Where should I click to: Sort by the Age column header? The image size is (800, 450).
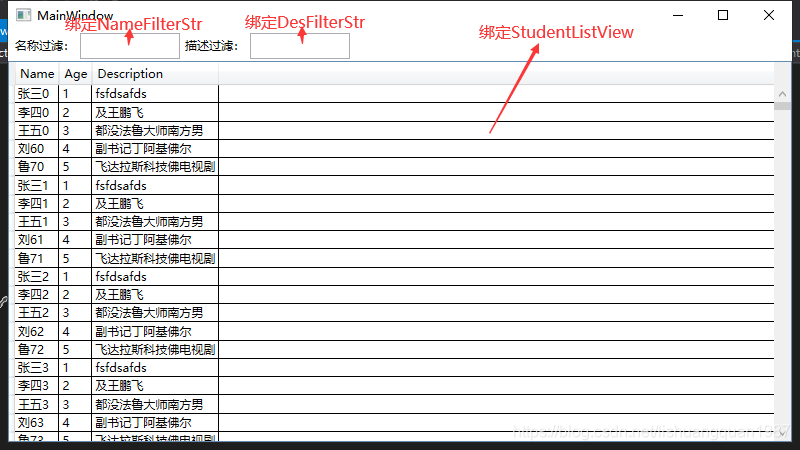75,74
